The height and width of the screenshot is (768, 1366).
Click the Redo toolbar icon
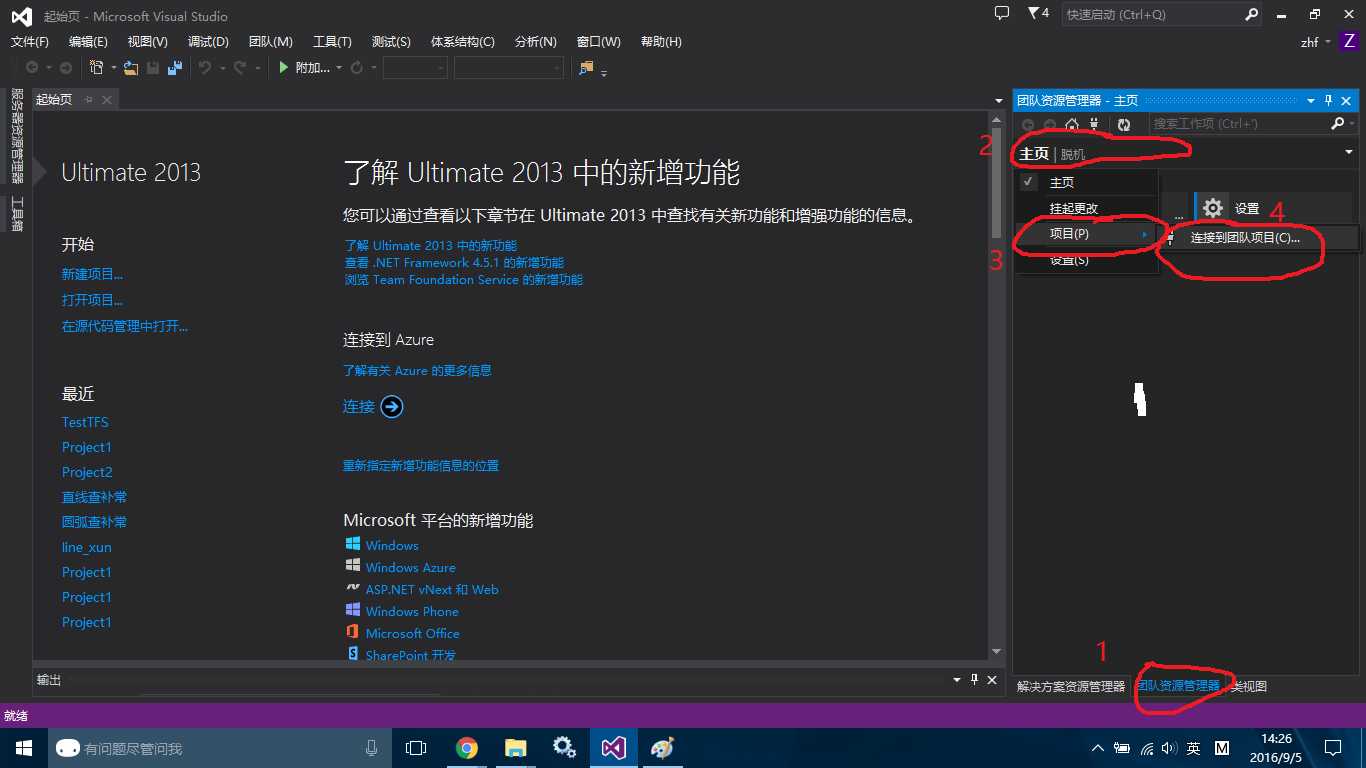click(x=240, y=67)
